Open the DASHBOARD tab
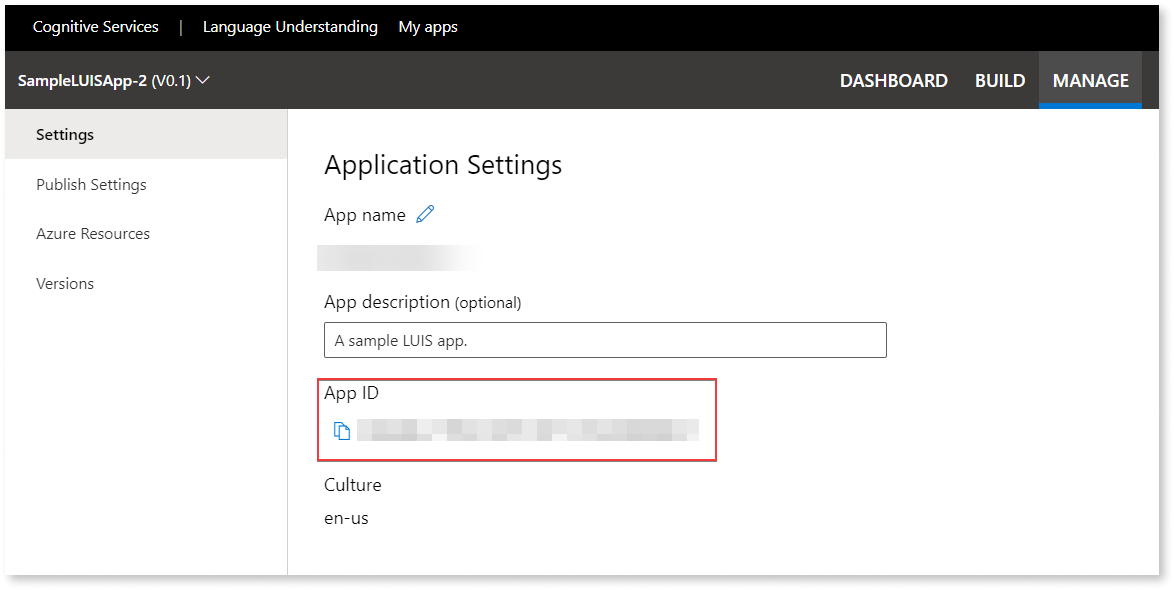This screenshot has width=1174, height=590. [x=894, y=80]
